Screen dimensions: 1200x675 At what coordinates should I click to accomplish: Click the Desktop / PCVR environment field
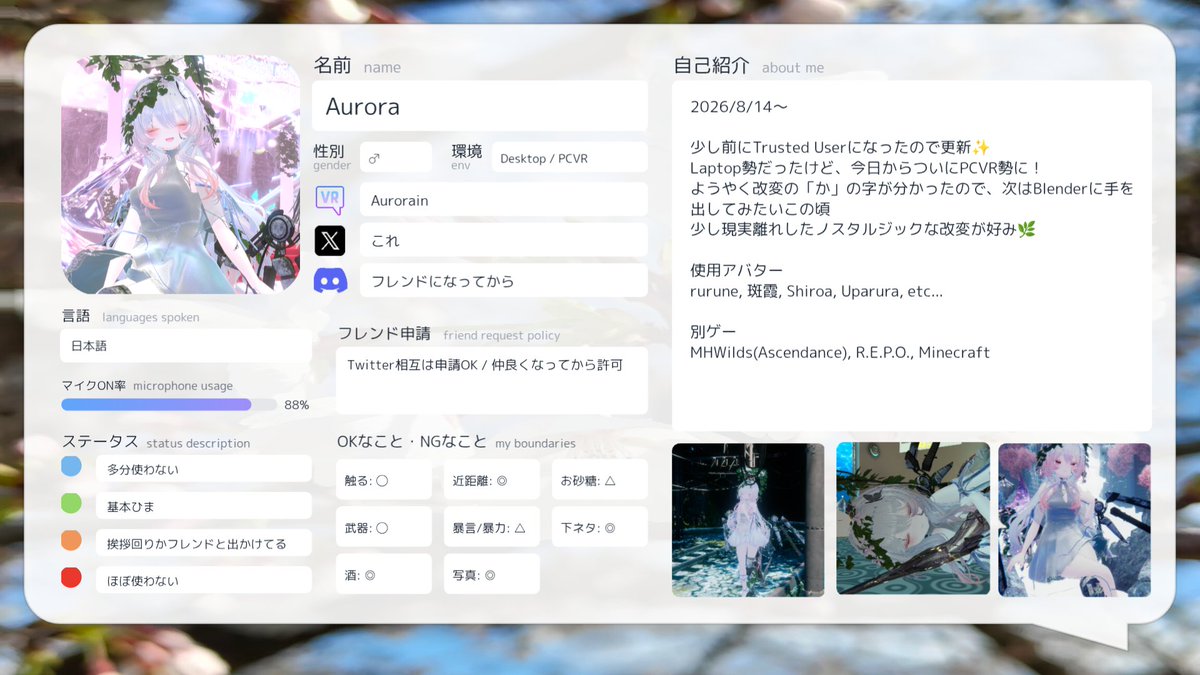point(569,157)
